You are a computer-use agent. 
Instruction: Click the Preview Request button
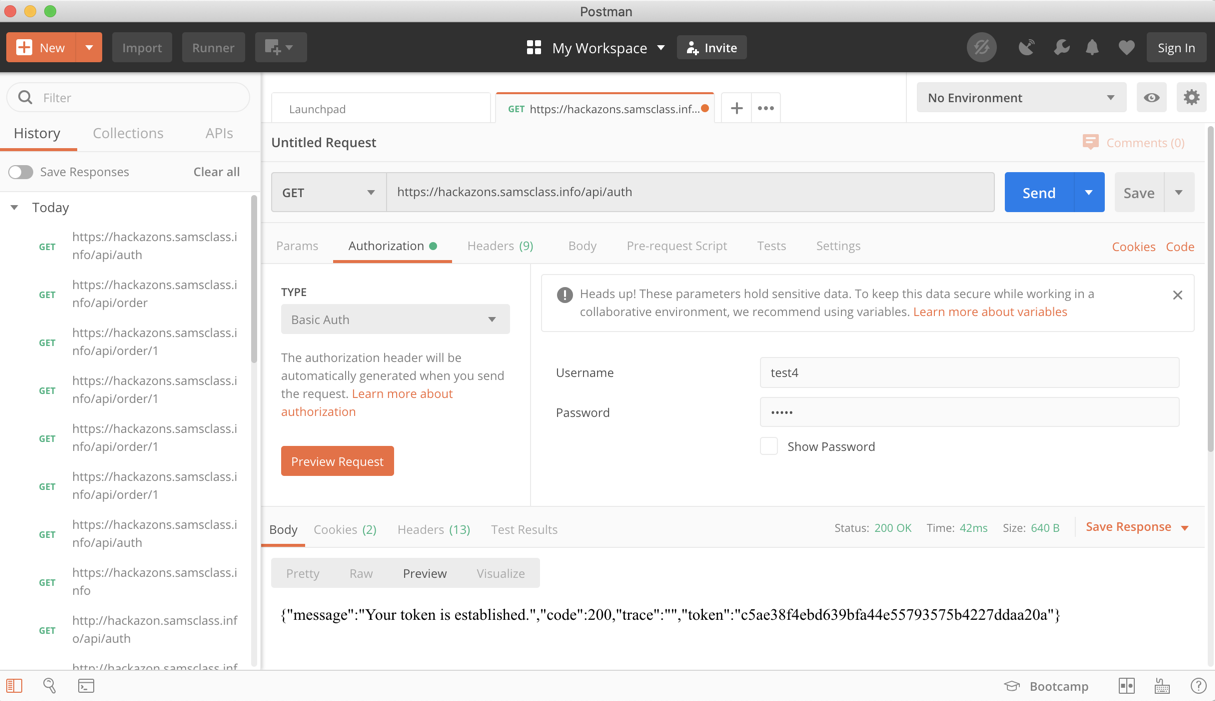click(x=337, y=461)
